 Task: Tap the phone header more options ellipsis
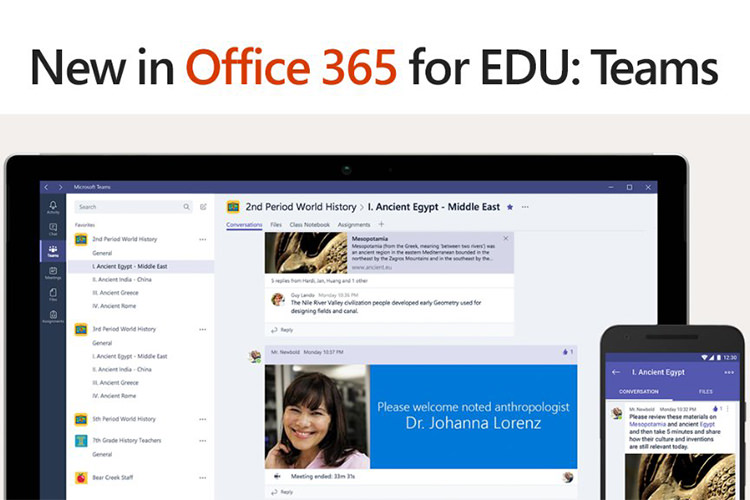tap(729, 372)
